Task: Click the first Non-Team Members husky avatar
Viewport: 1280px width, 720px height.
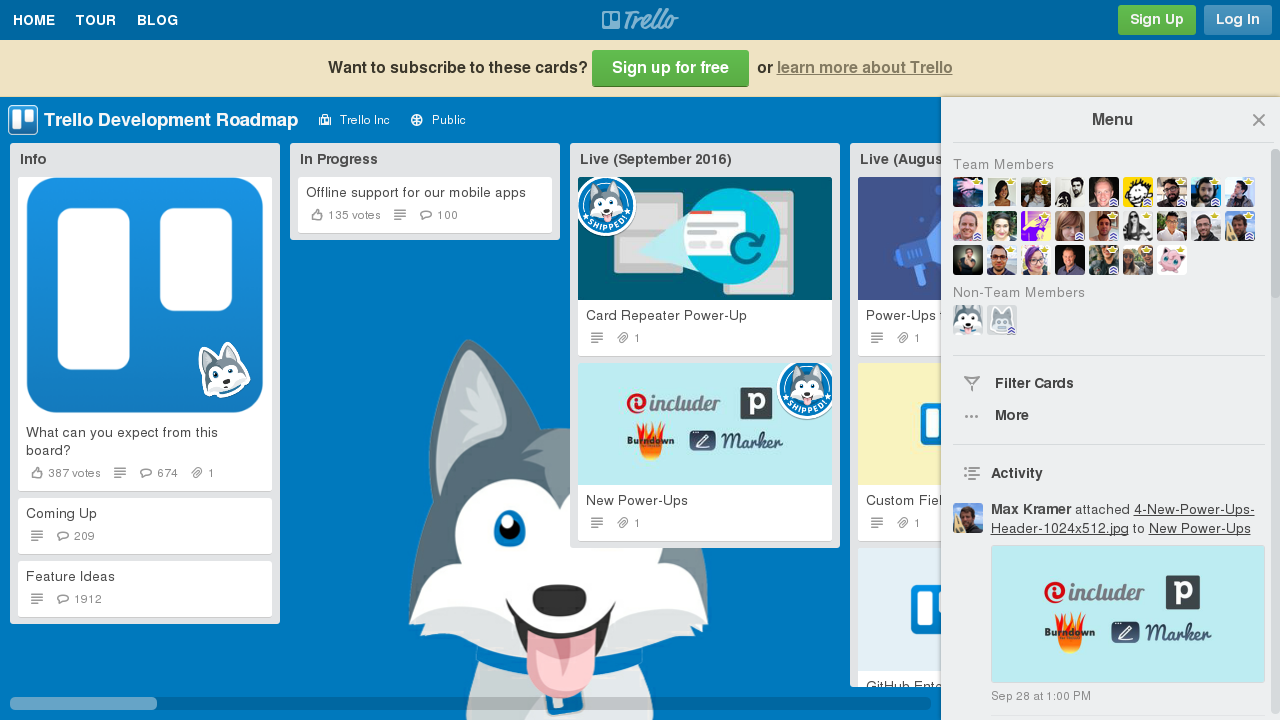Action: pyautogui.click(x=968, y=320)
